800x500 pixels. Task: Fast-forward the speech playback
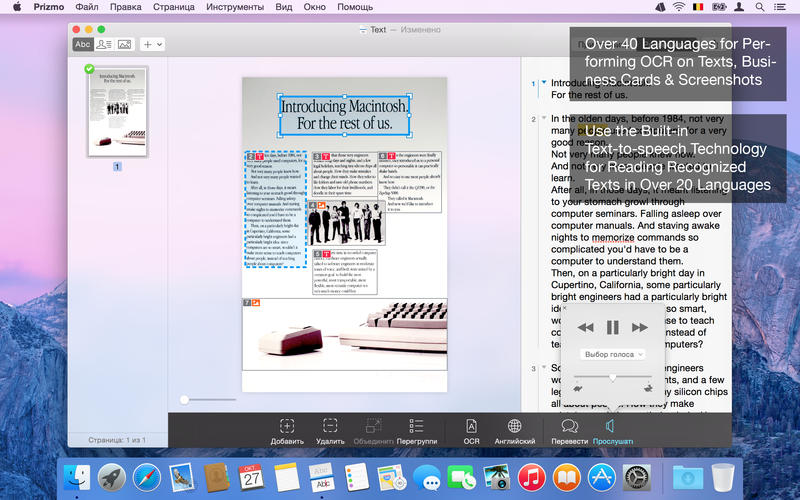point(639,328)
